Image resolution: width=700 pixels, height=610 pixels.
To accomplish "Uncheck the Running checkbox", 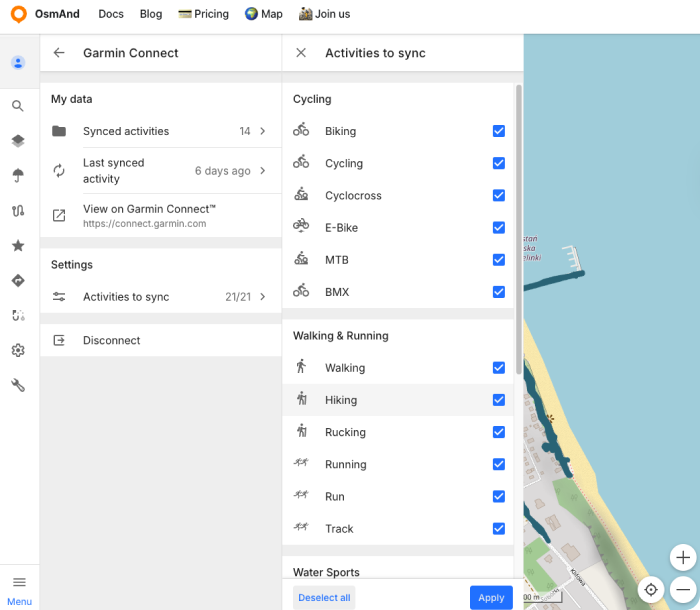I will 499,464.
